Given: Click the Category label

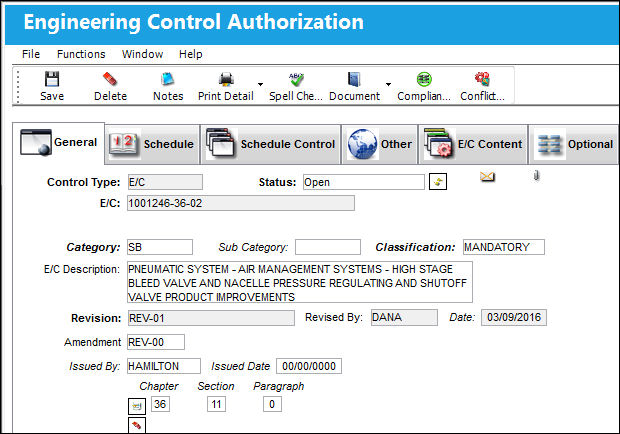Looking at the screenshot, I should (x=93, y=247).
